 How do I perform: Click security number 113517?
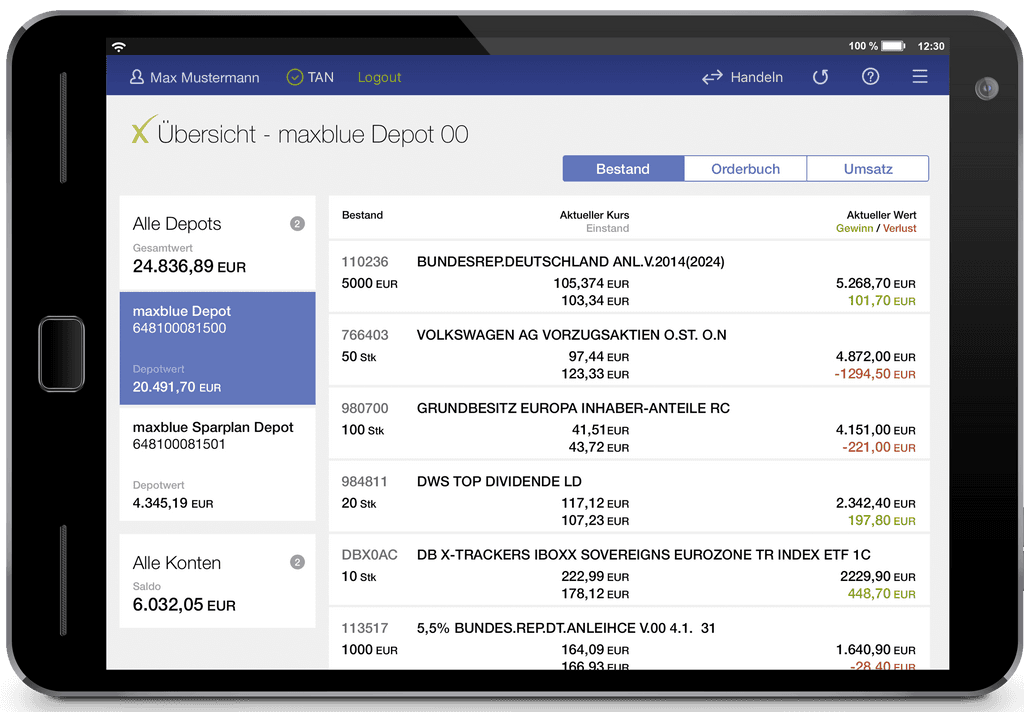point(365,628)
